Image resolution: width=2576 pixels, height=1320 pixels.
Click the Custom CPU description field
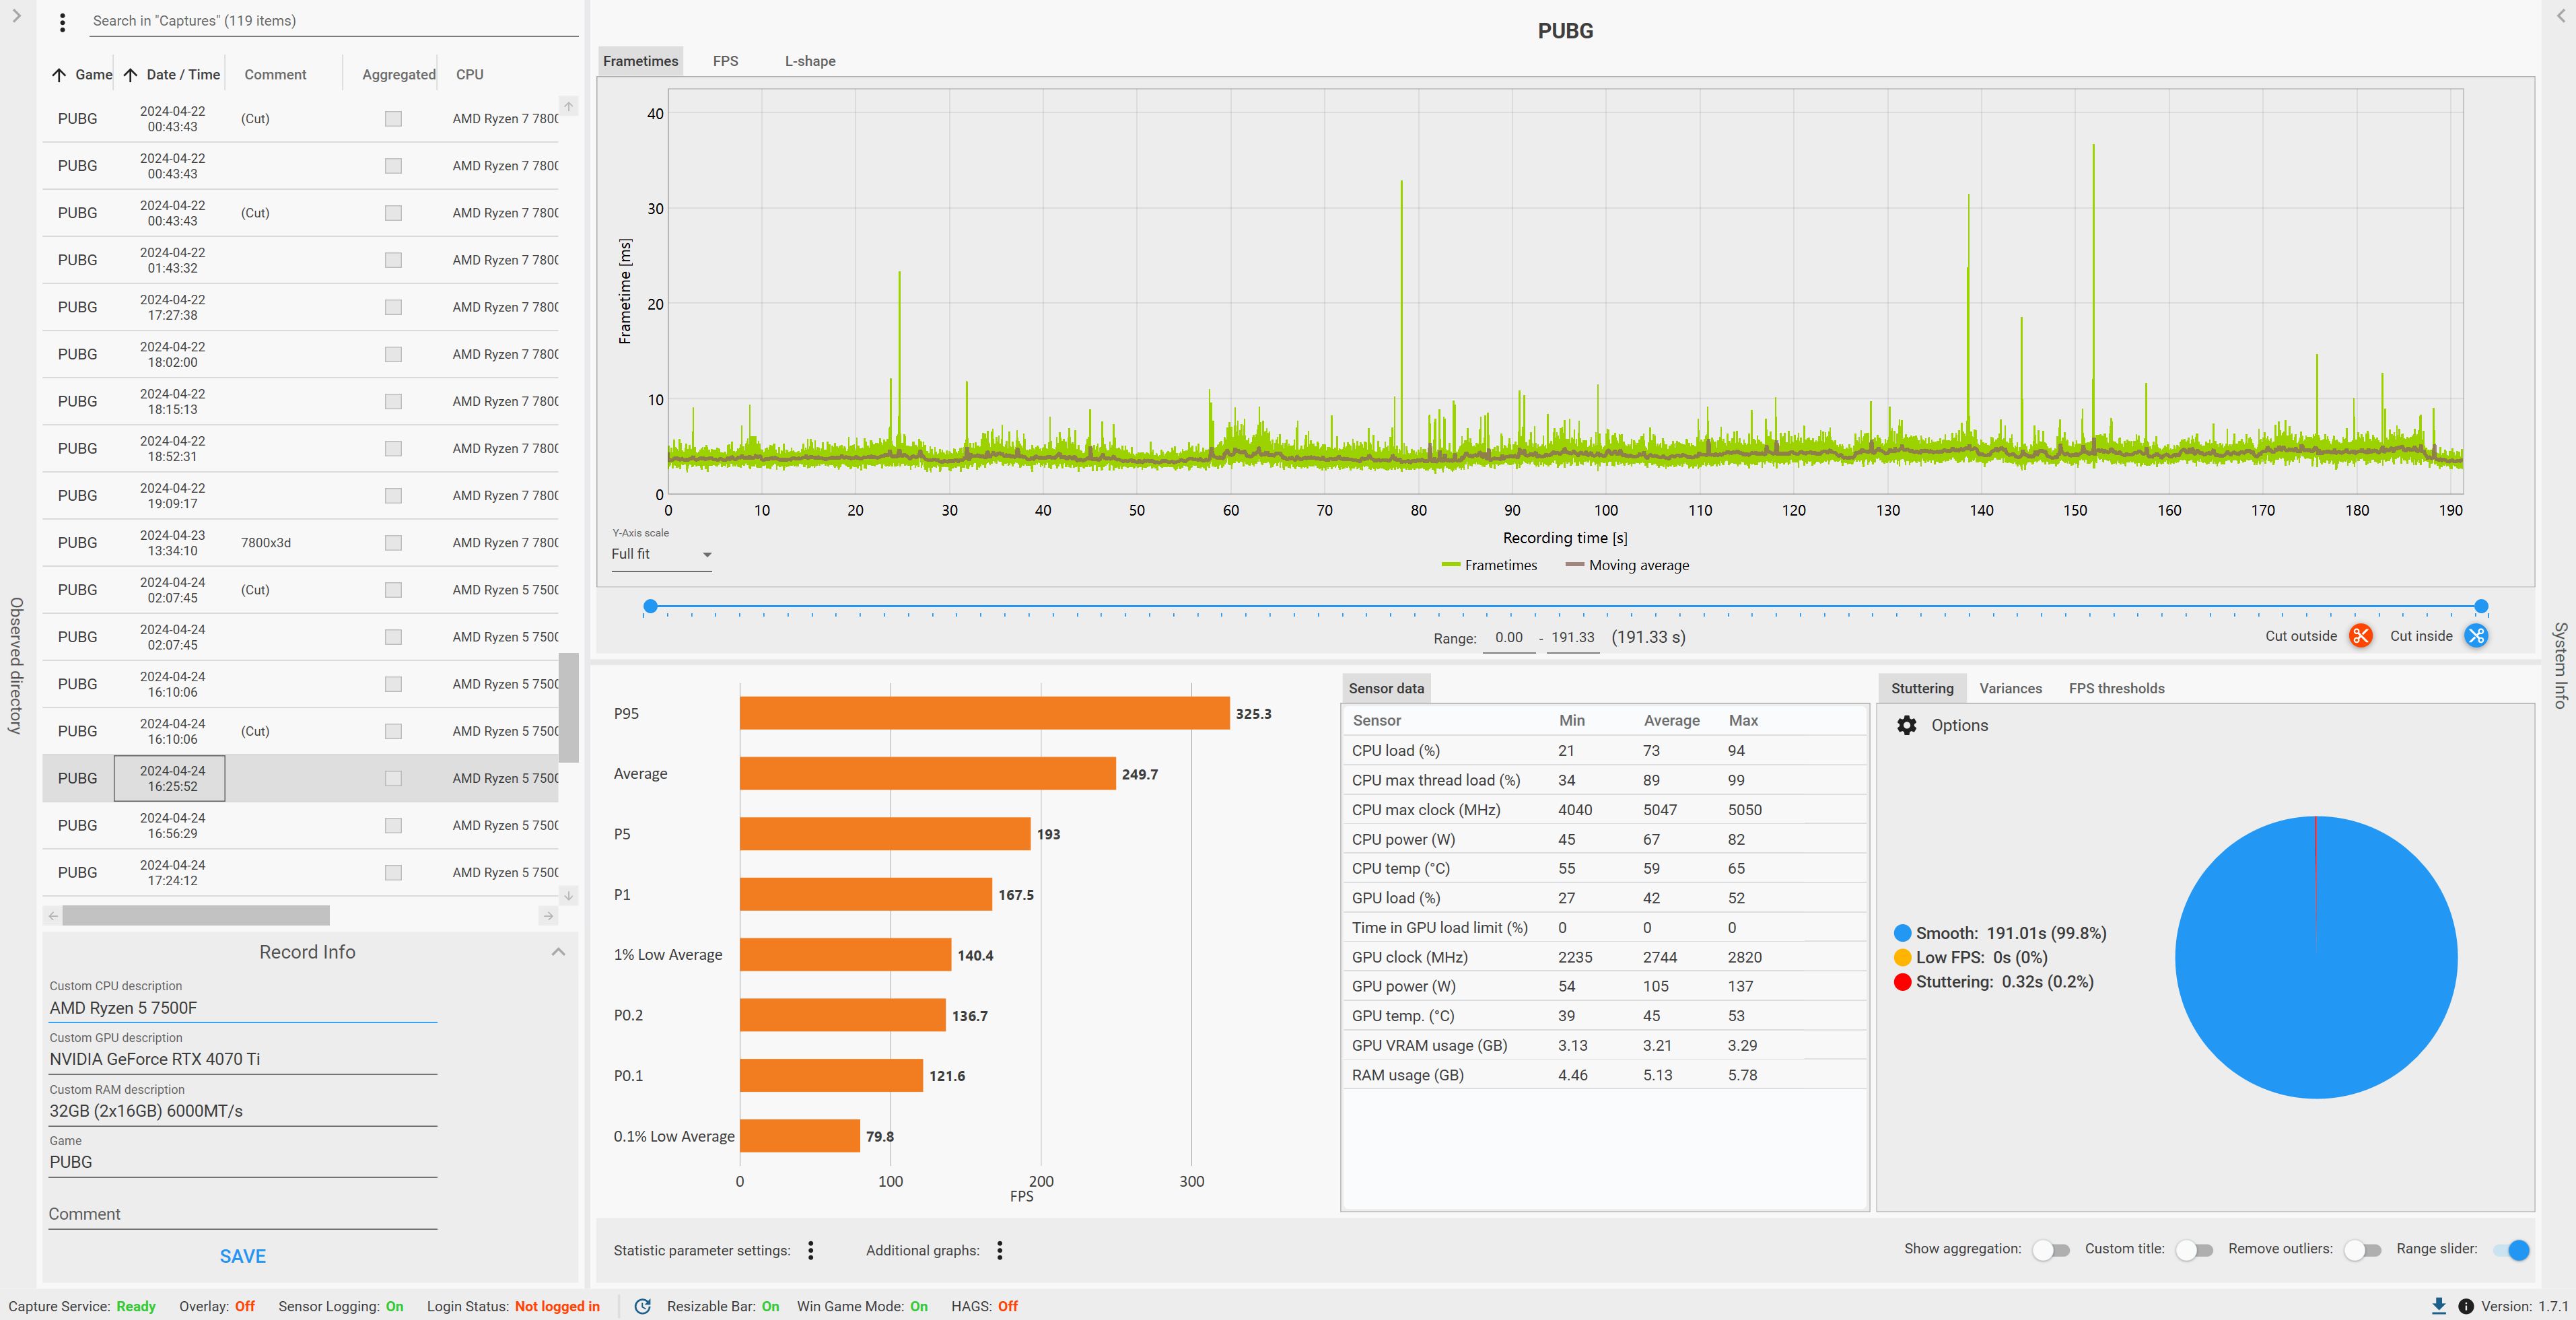coord(243,1008)
